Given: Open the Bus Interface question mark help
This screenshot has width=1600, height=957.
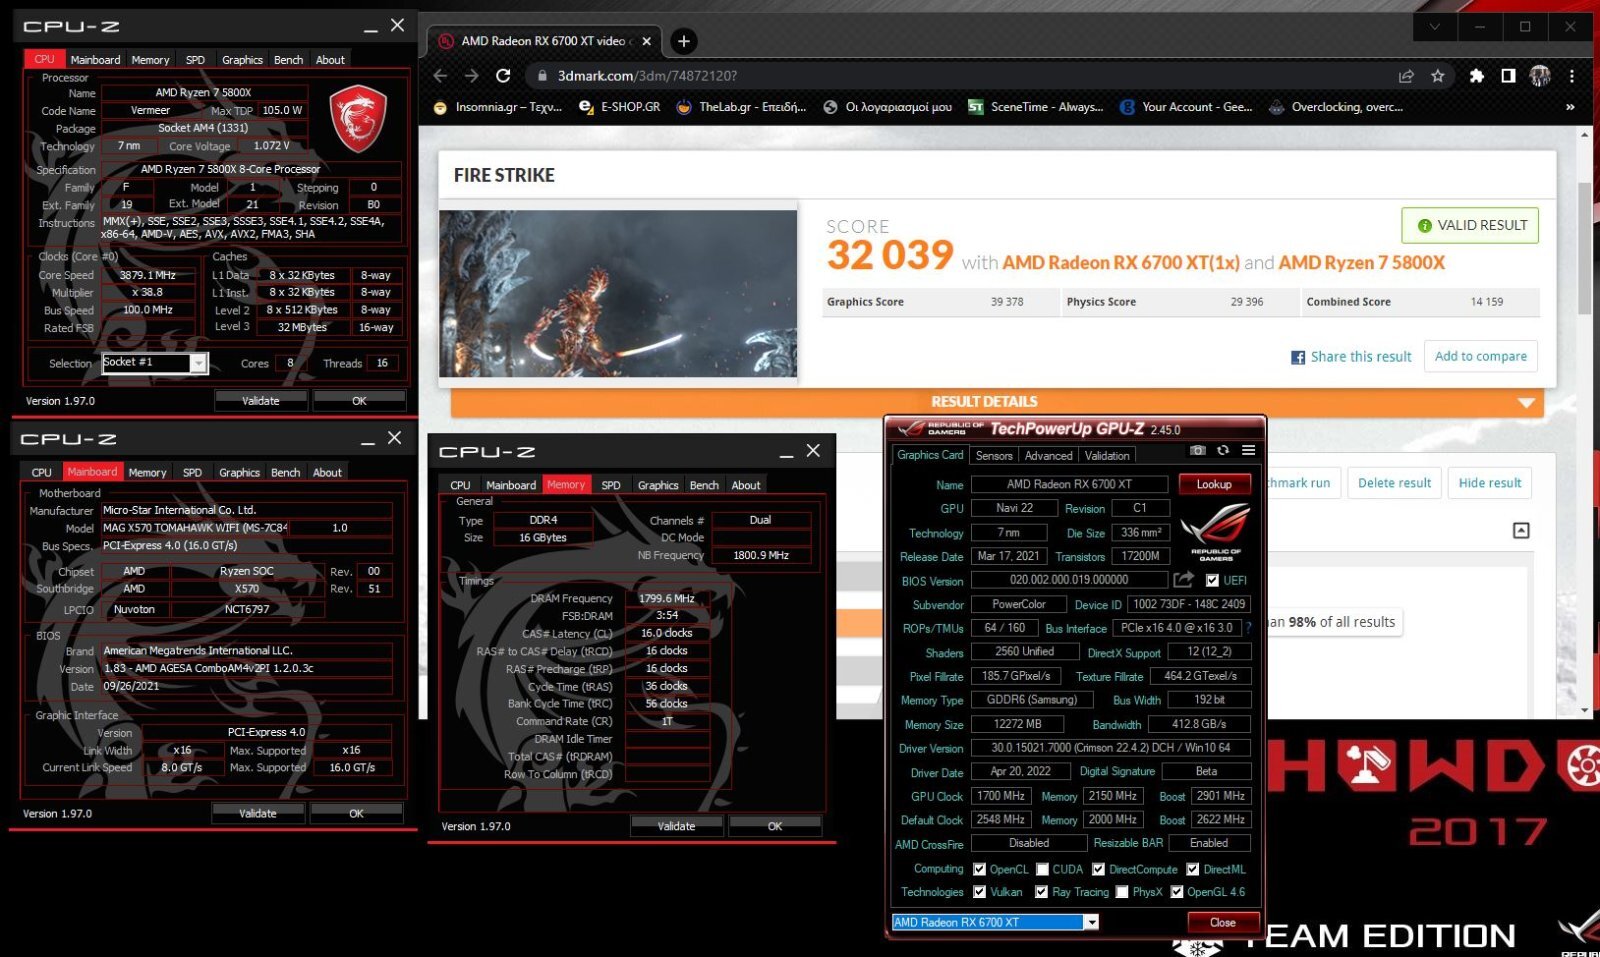Looking at the screenshot, I should (x=1248, y=628).
